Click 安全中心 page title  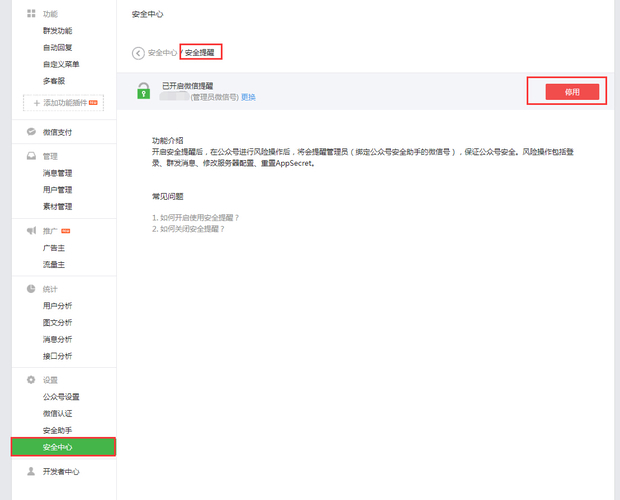147,14
